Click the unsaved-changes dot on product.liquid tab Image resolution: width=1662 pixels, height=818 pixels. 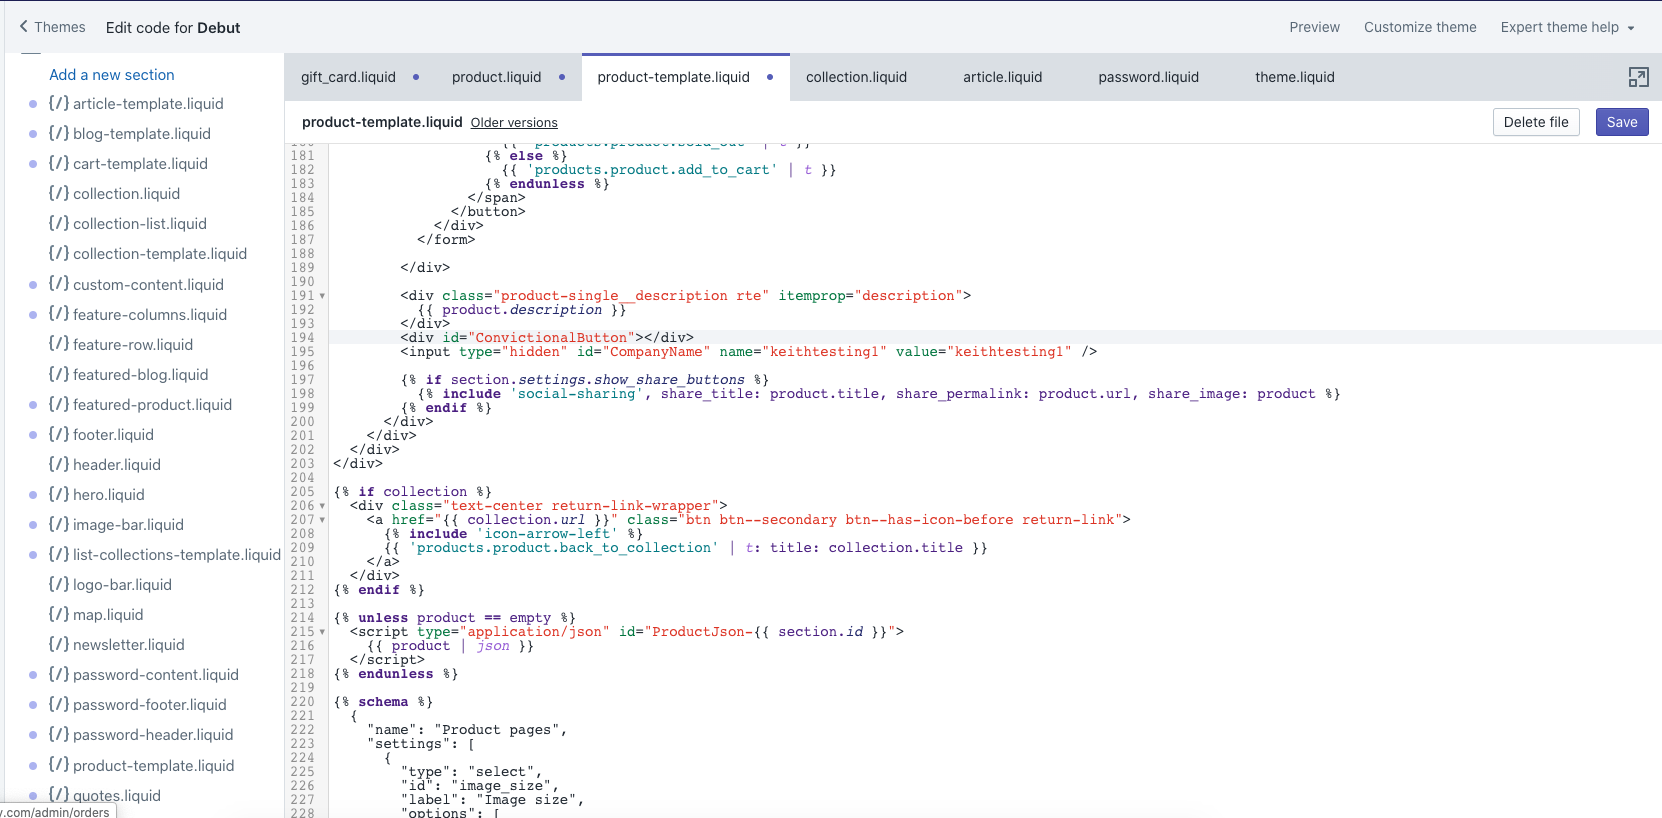562,77
